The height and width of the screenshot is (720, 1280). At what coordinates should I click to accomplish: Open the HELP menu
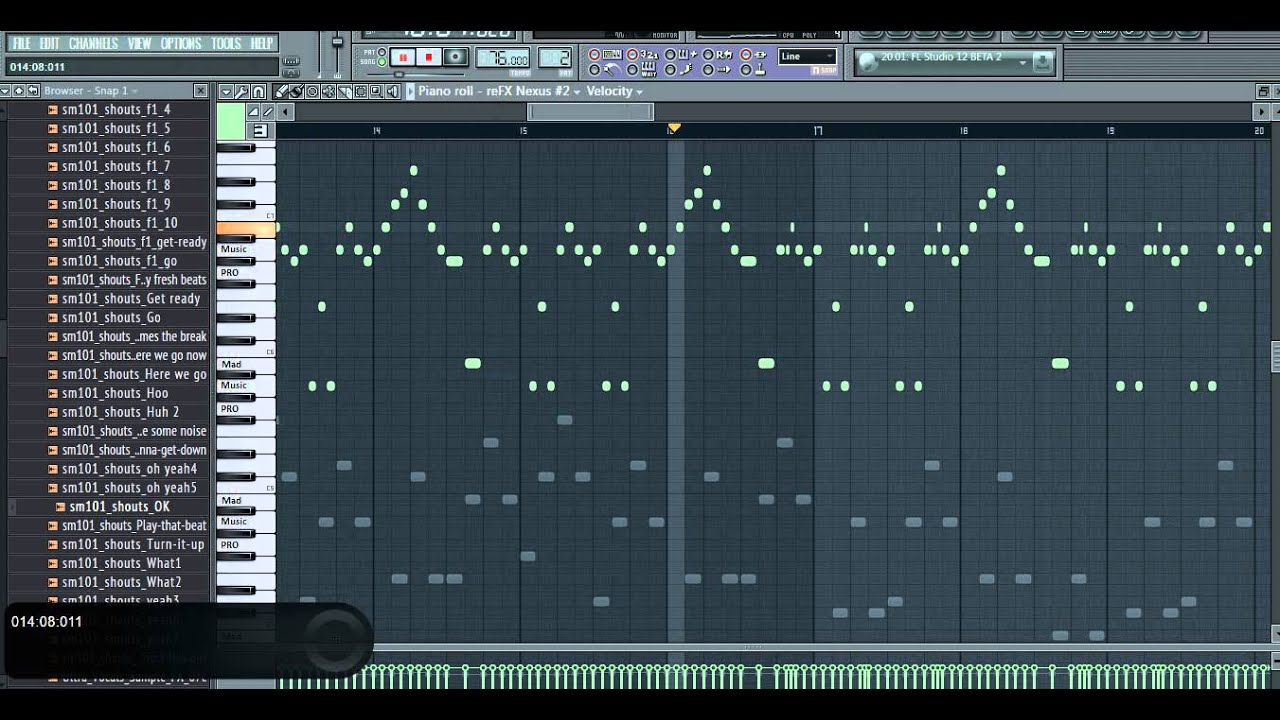pyautogui.click(x=262, y=43)
